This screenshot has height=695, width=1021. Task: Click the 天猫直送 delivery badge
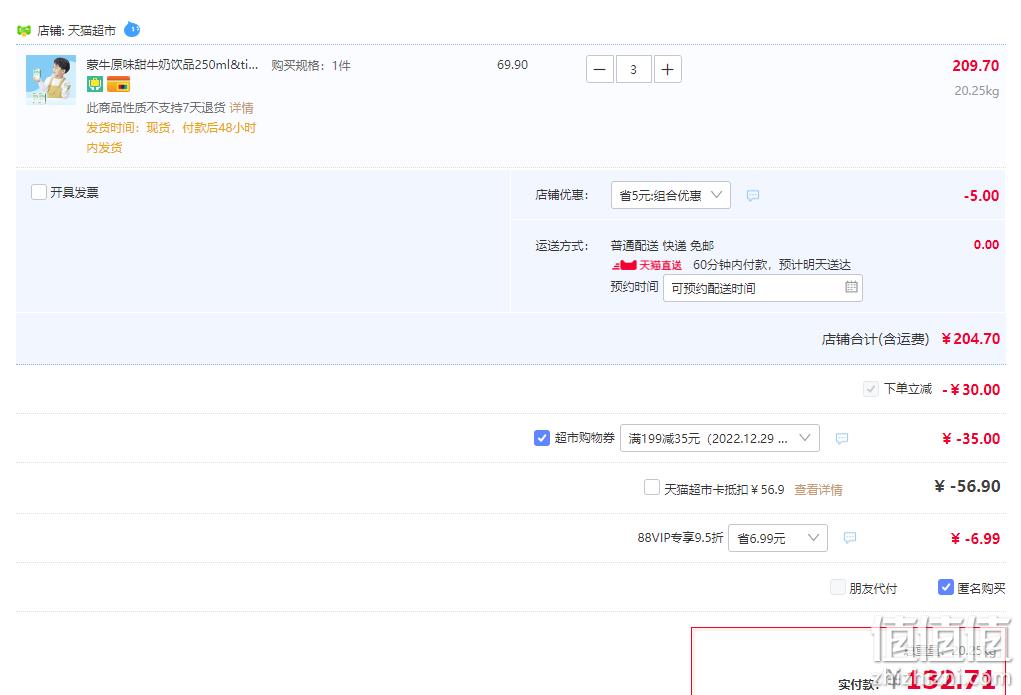pyautogui.click(x=647, y=265)
